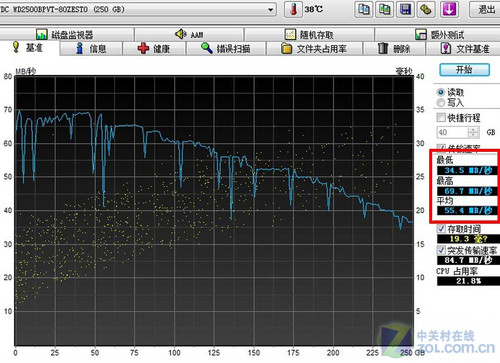Toggle the 突发传输速率 burst rate checkbox
Viewport: 500px width, 363px height.
441,250
